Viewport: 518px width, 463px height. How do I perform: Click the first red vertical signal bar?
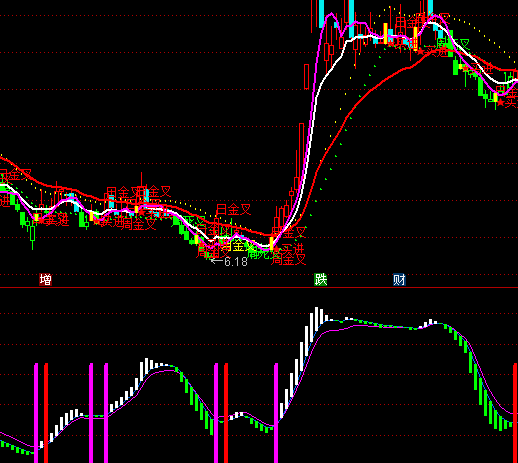[46, 413]
